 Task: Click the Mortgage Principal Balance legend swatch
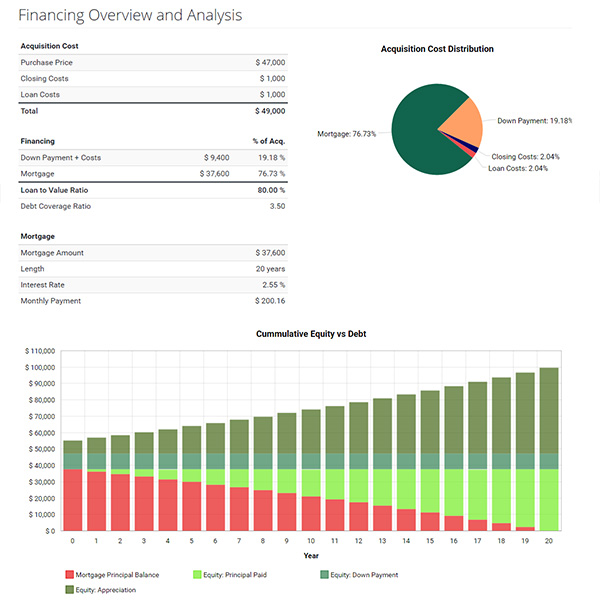pos(69,574)
